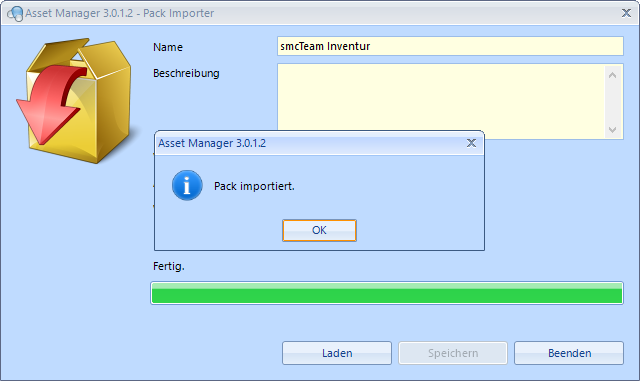This screenshot has height=381, width=640.
Task: Close the Asset Manager message dialog
Action: 471,143
